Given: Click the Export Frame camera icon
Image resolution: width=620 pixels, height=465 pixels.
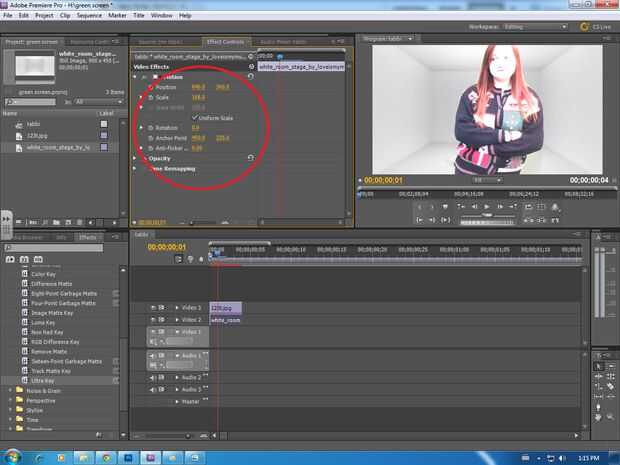Looking at the screenshot, I should click(555, 207).
